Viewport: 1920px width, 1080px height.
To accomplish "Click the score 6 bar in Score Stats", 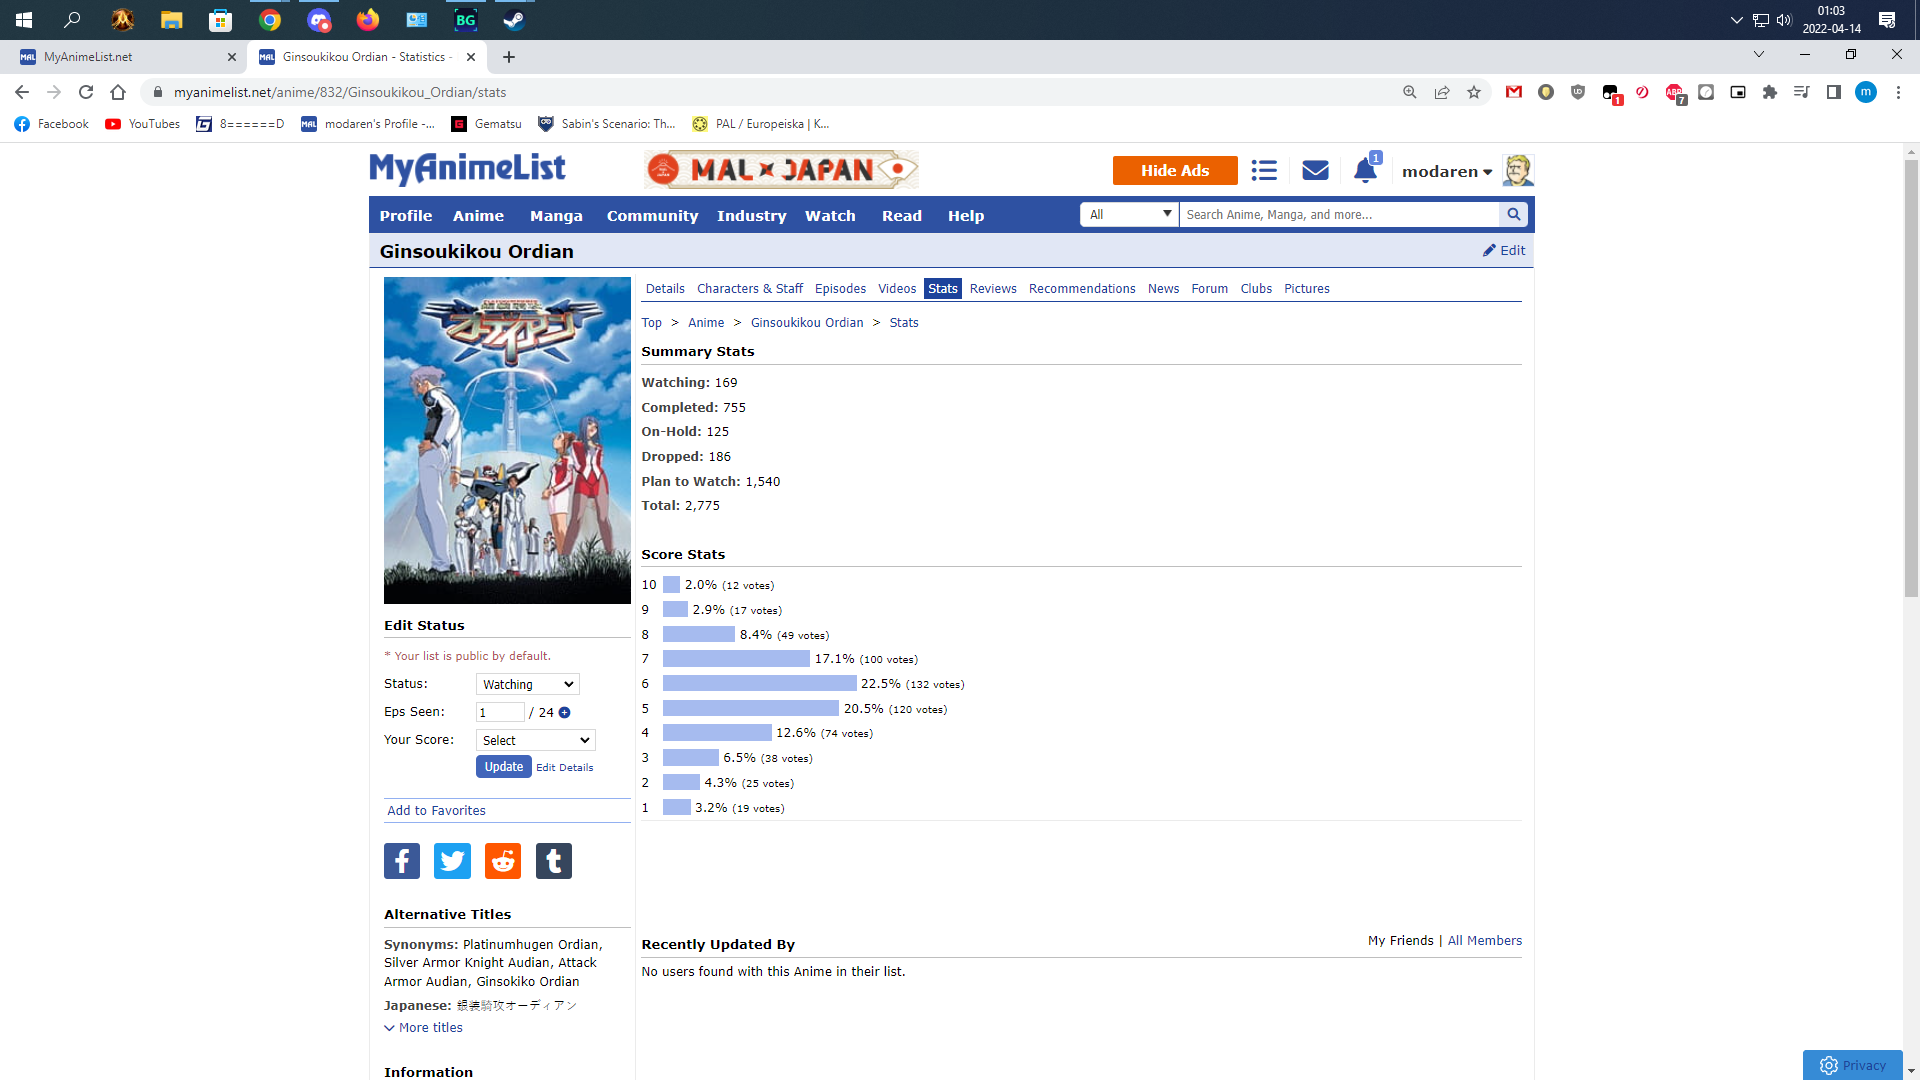I will 759,684.
